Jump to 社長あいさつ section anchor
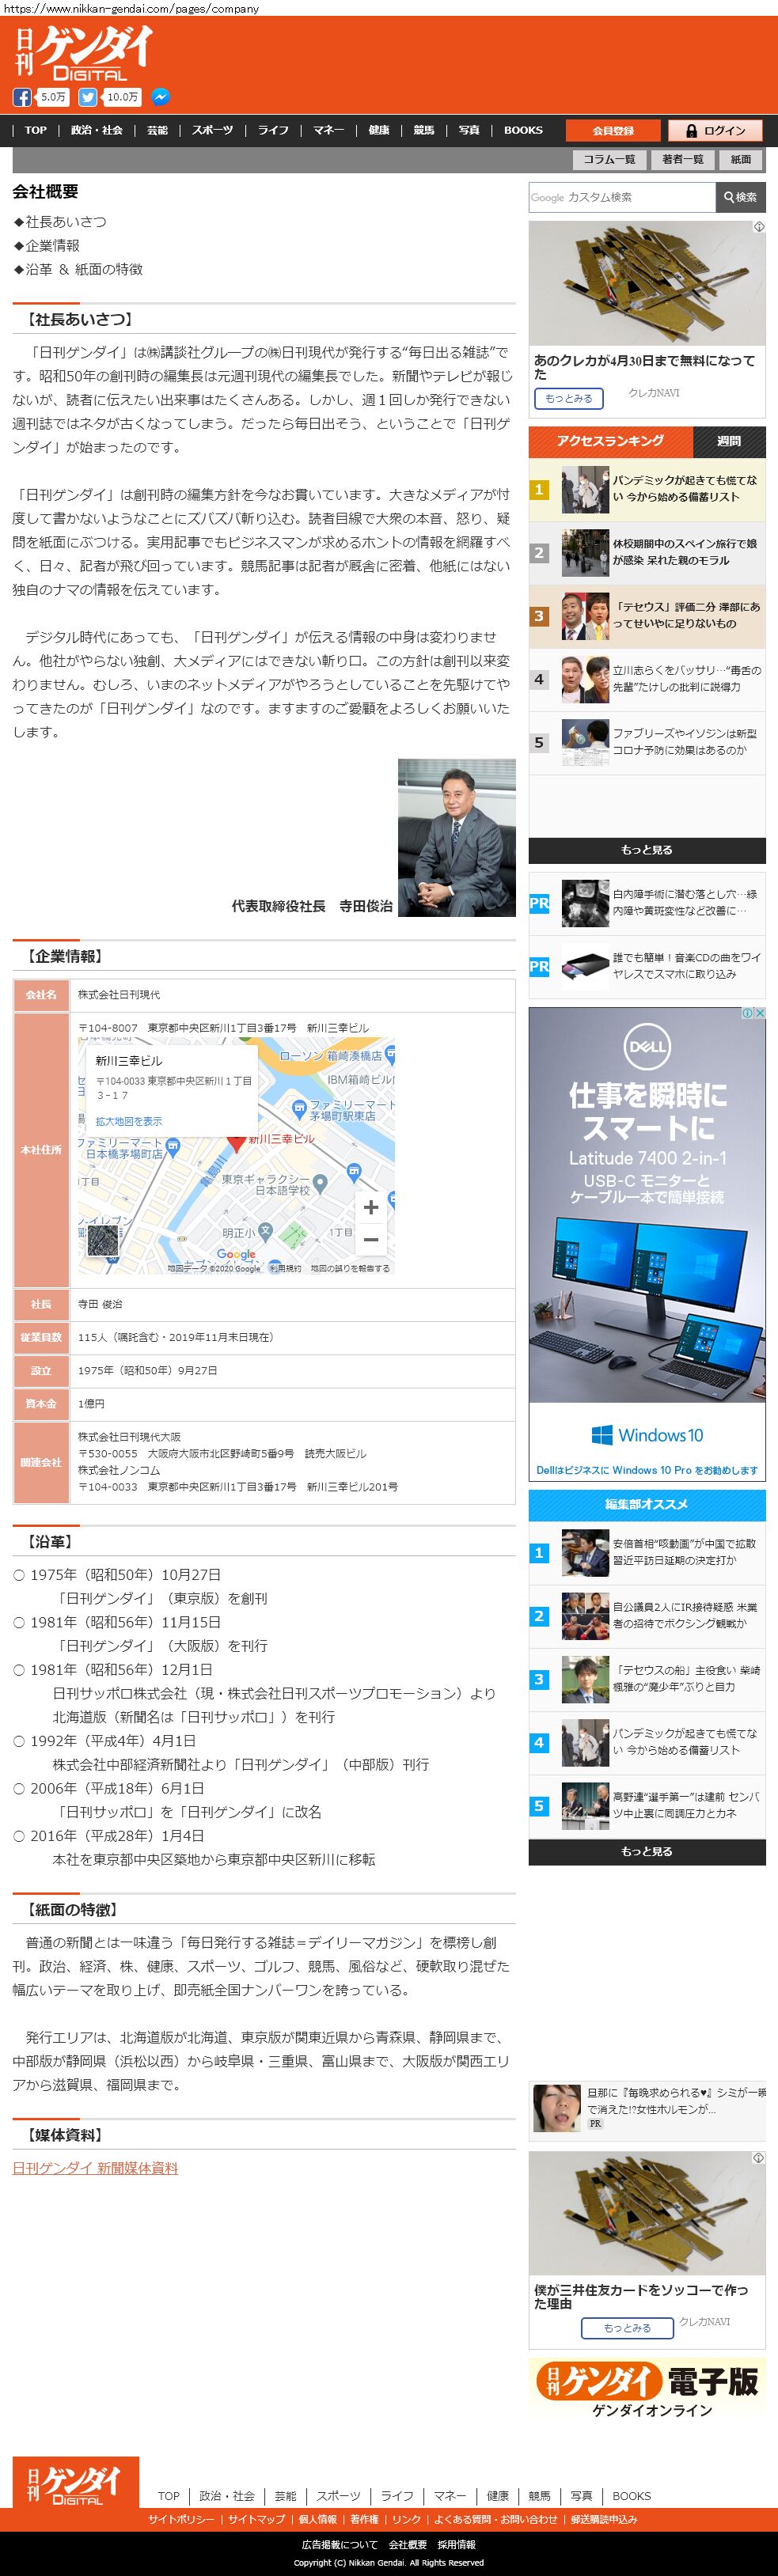The height and width of the screenshot is (2576, 778). click(65, 222)
